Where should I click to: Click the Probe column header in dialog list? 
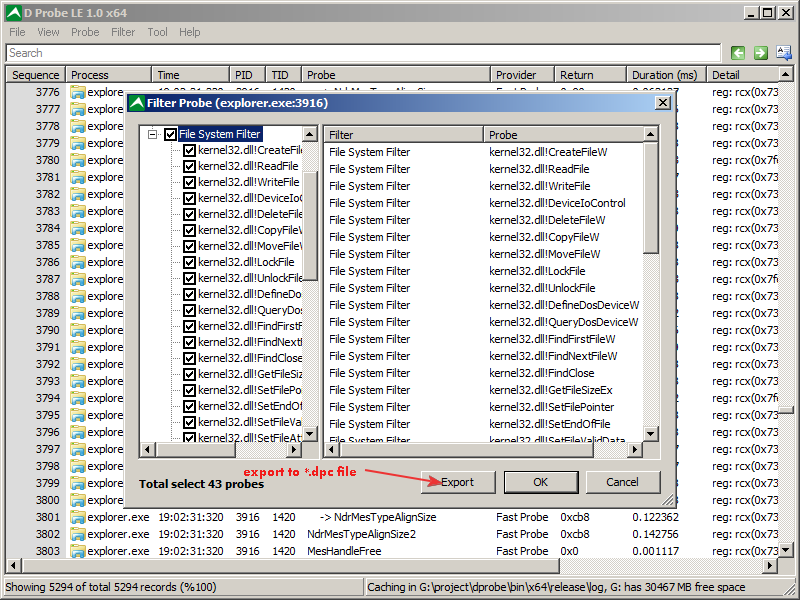point(563,135)
